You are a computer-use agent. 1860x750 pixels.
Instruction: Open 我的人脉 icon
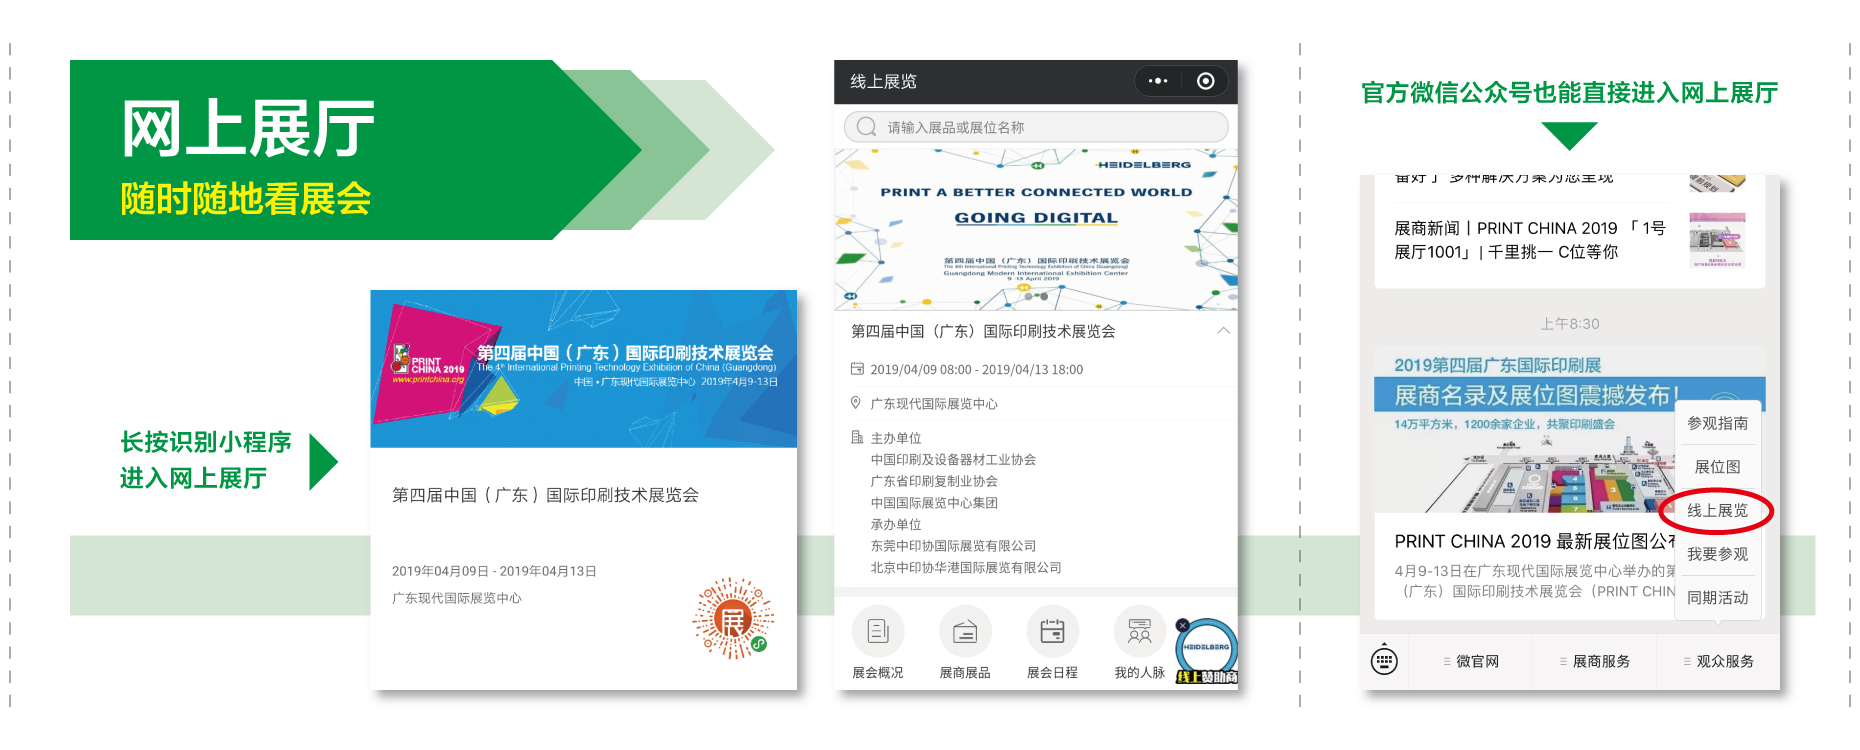pos(1140,632)
